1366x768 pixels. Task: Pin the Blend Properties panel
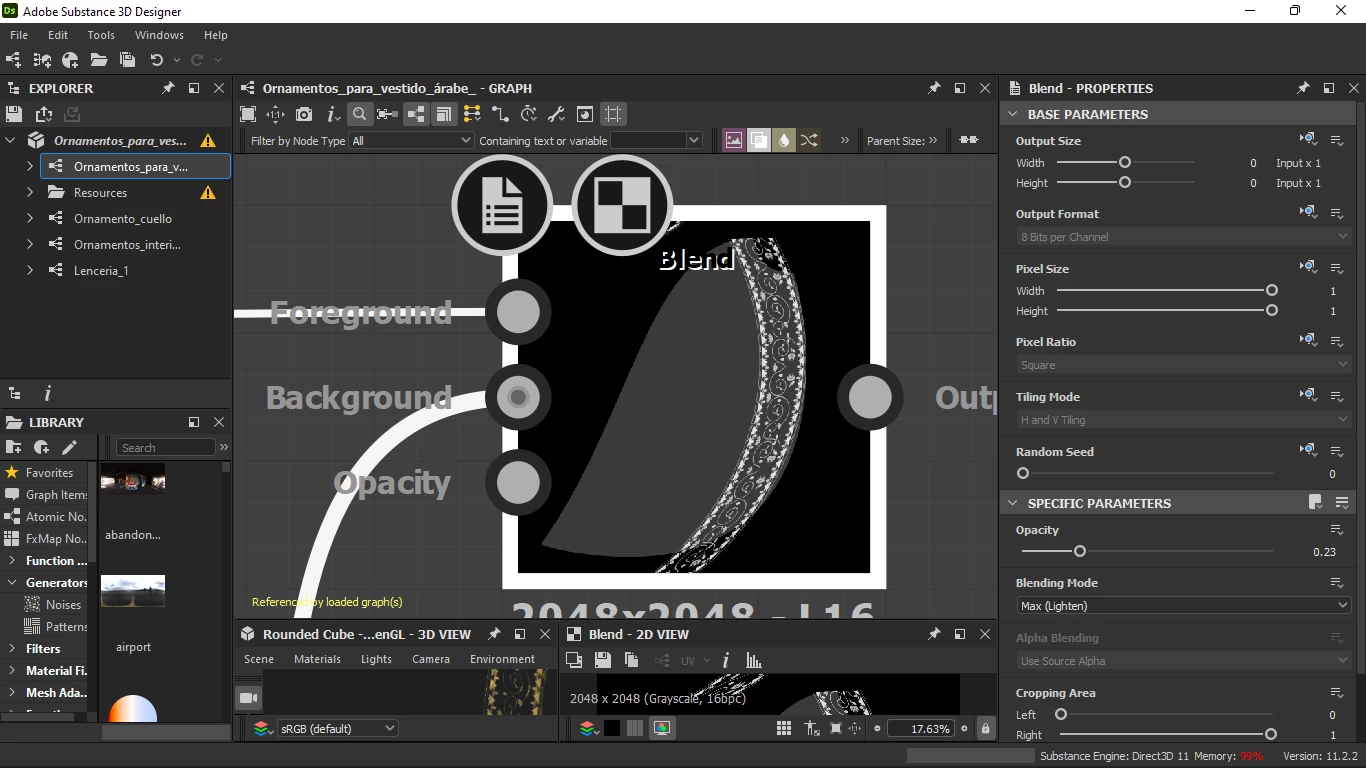coord(1303,88)
